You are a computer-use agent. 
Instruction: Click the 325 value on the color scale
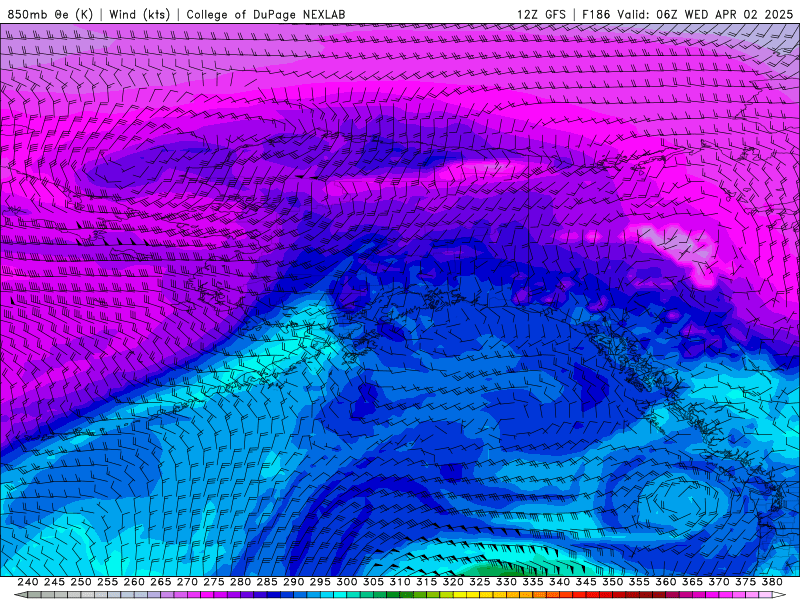click(x=480, y=582)
